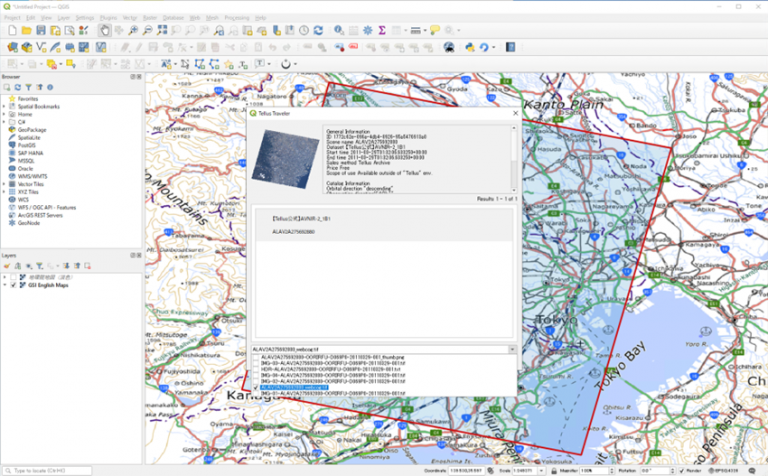Open the Statistical Summary sigma icon

pyautogui.click(x=382, y=31)
